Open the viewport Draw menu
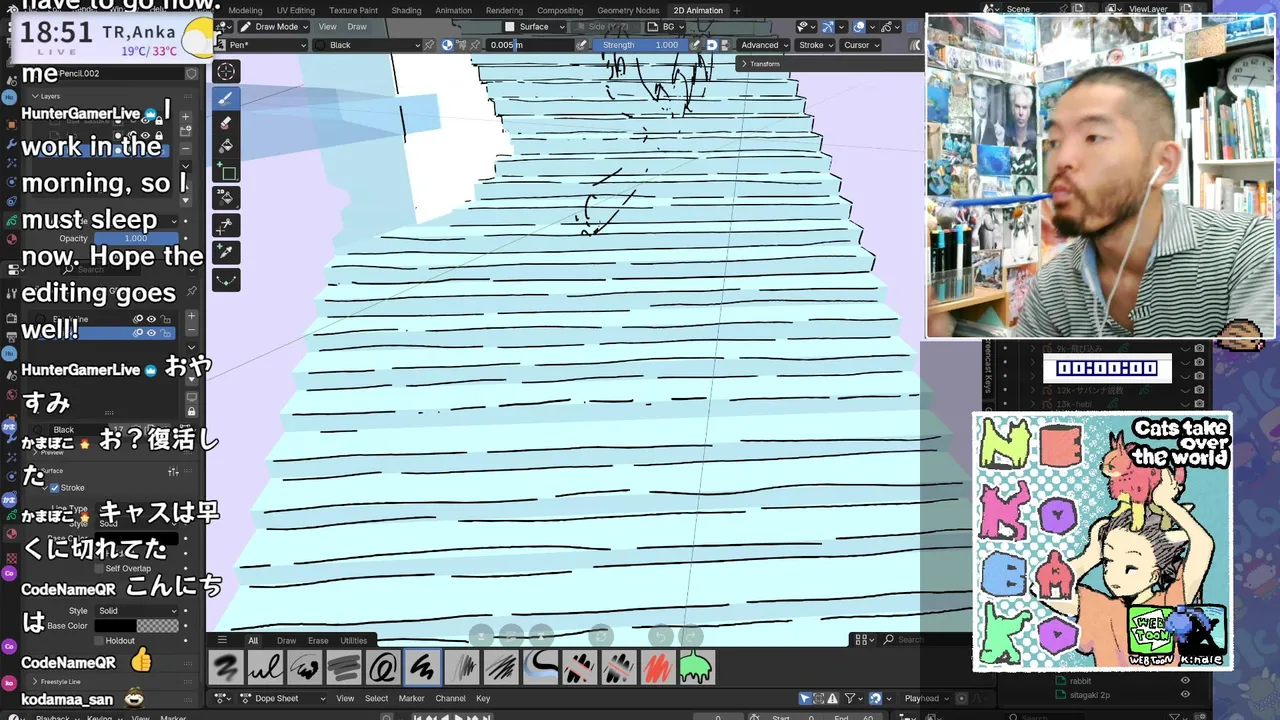This screenshot has height=720, width=1280. [x=357, y=27]
